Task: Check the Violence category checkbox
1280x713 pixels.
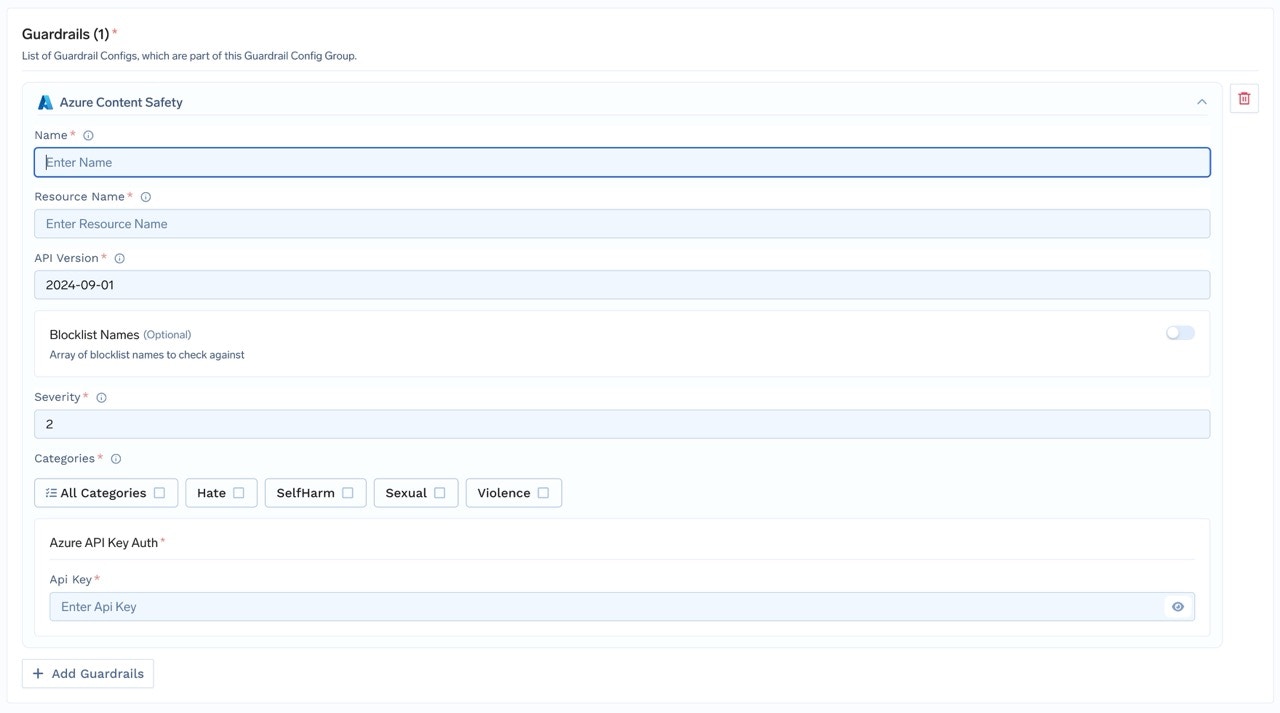Action: point(543,493)
